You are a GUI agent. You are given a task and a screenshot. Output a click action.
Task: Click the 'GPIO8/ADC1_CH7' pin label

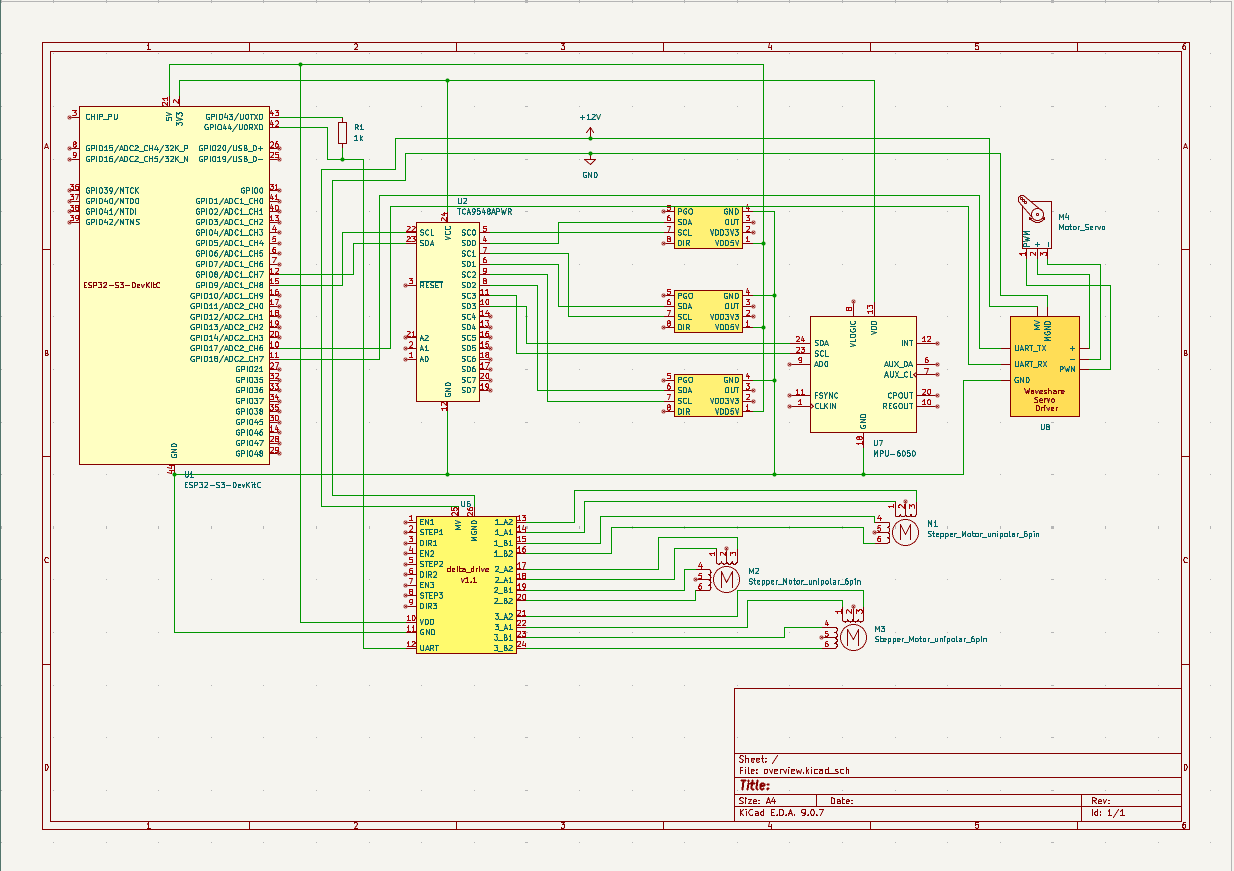pyautogui.click(x=229, y=274)
